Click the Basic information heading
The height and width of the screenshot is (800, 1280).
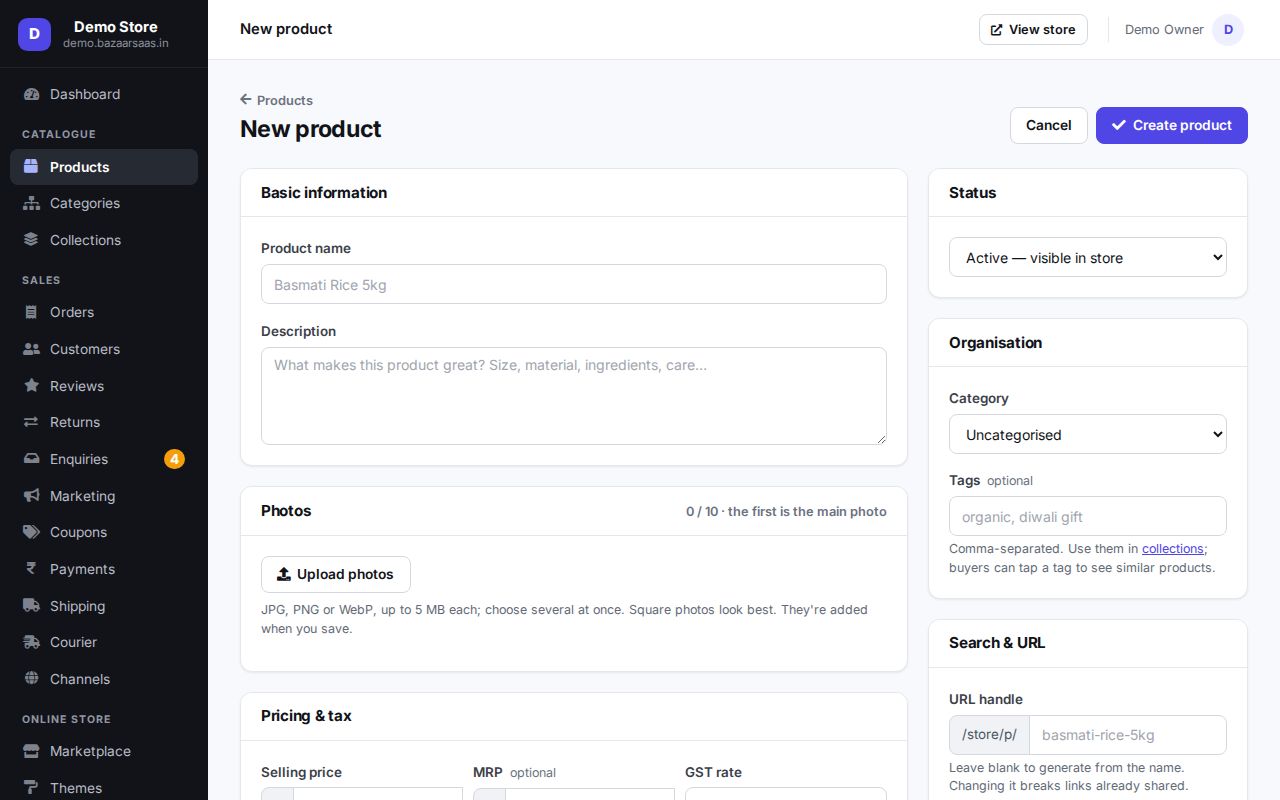click(324, 193)
